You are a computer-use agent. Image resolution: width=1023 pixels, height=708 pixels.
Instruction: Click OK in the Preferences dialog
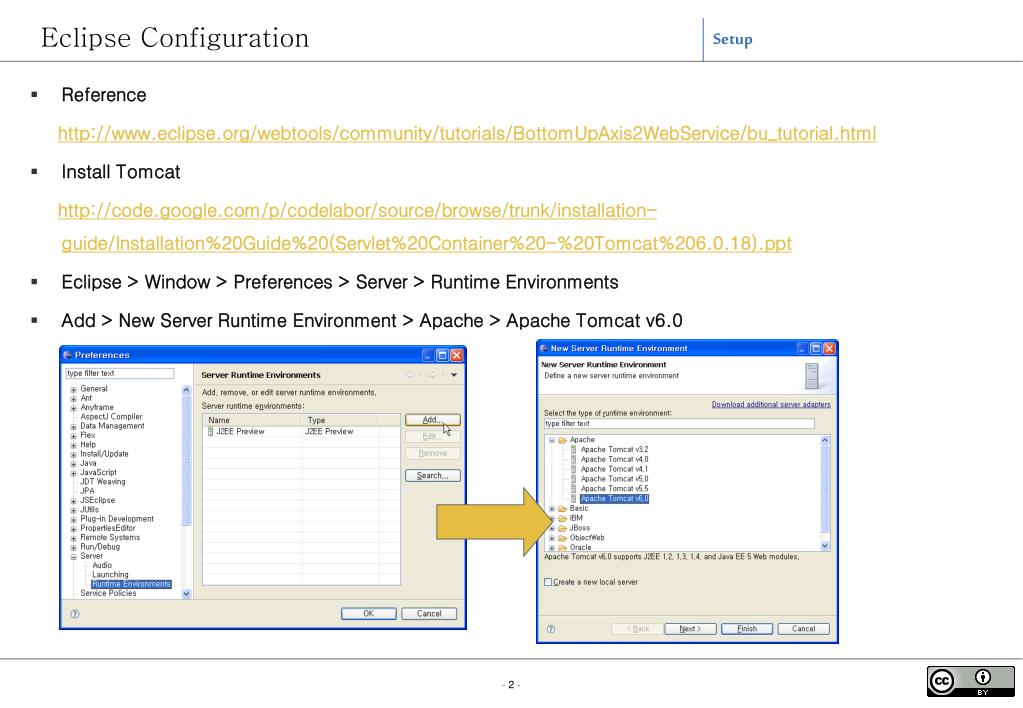tap(369, 614)
